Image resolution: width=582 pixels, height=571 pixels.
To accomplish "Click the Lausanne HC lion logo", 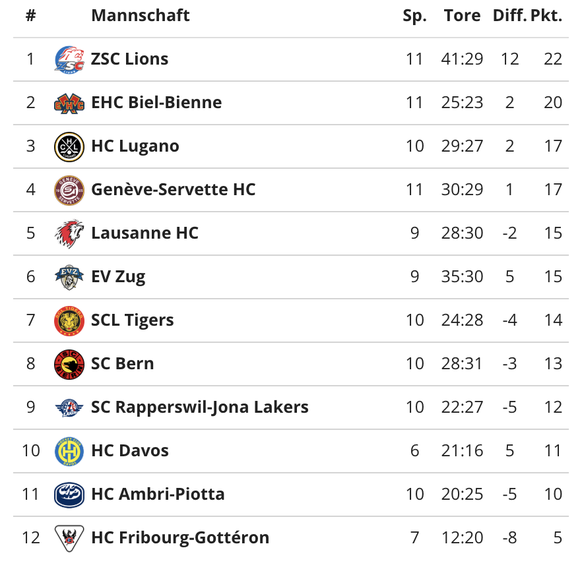I will pos(69,233).
